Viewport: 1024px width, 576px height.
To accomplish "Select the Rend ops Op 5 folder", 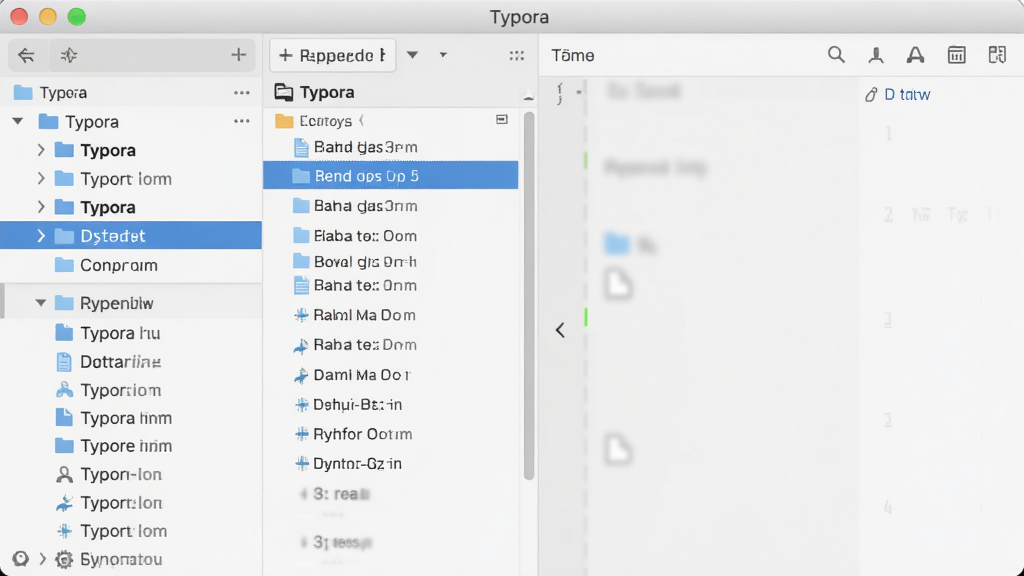I will tap(391, 176).
